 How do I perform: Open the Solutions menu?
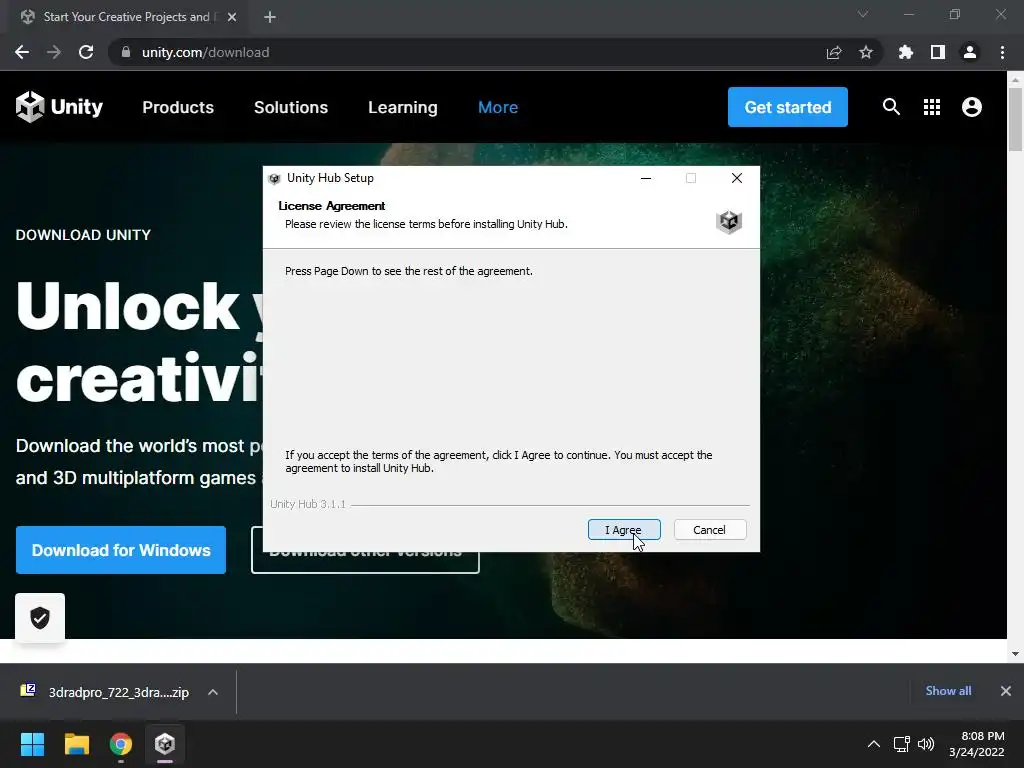click(291, 107)
